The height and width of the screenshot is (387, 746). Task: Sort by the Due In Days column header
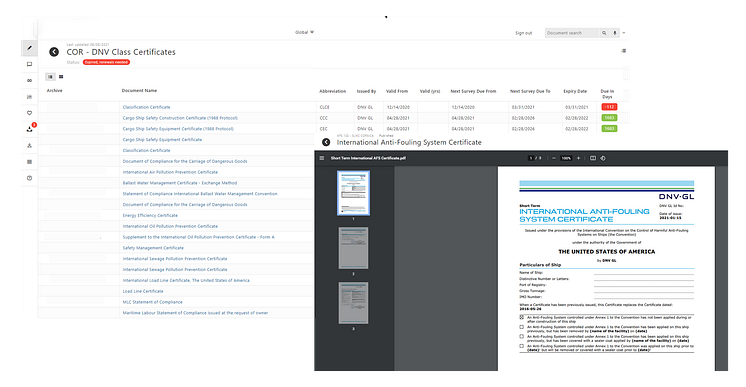tap(607, 93)
